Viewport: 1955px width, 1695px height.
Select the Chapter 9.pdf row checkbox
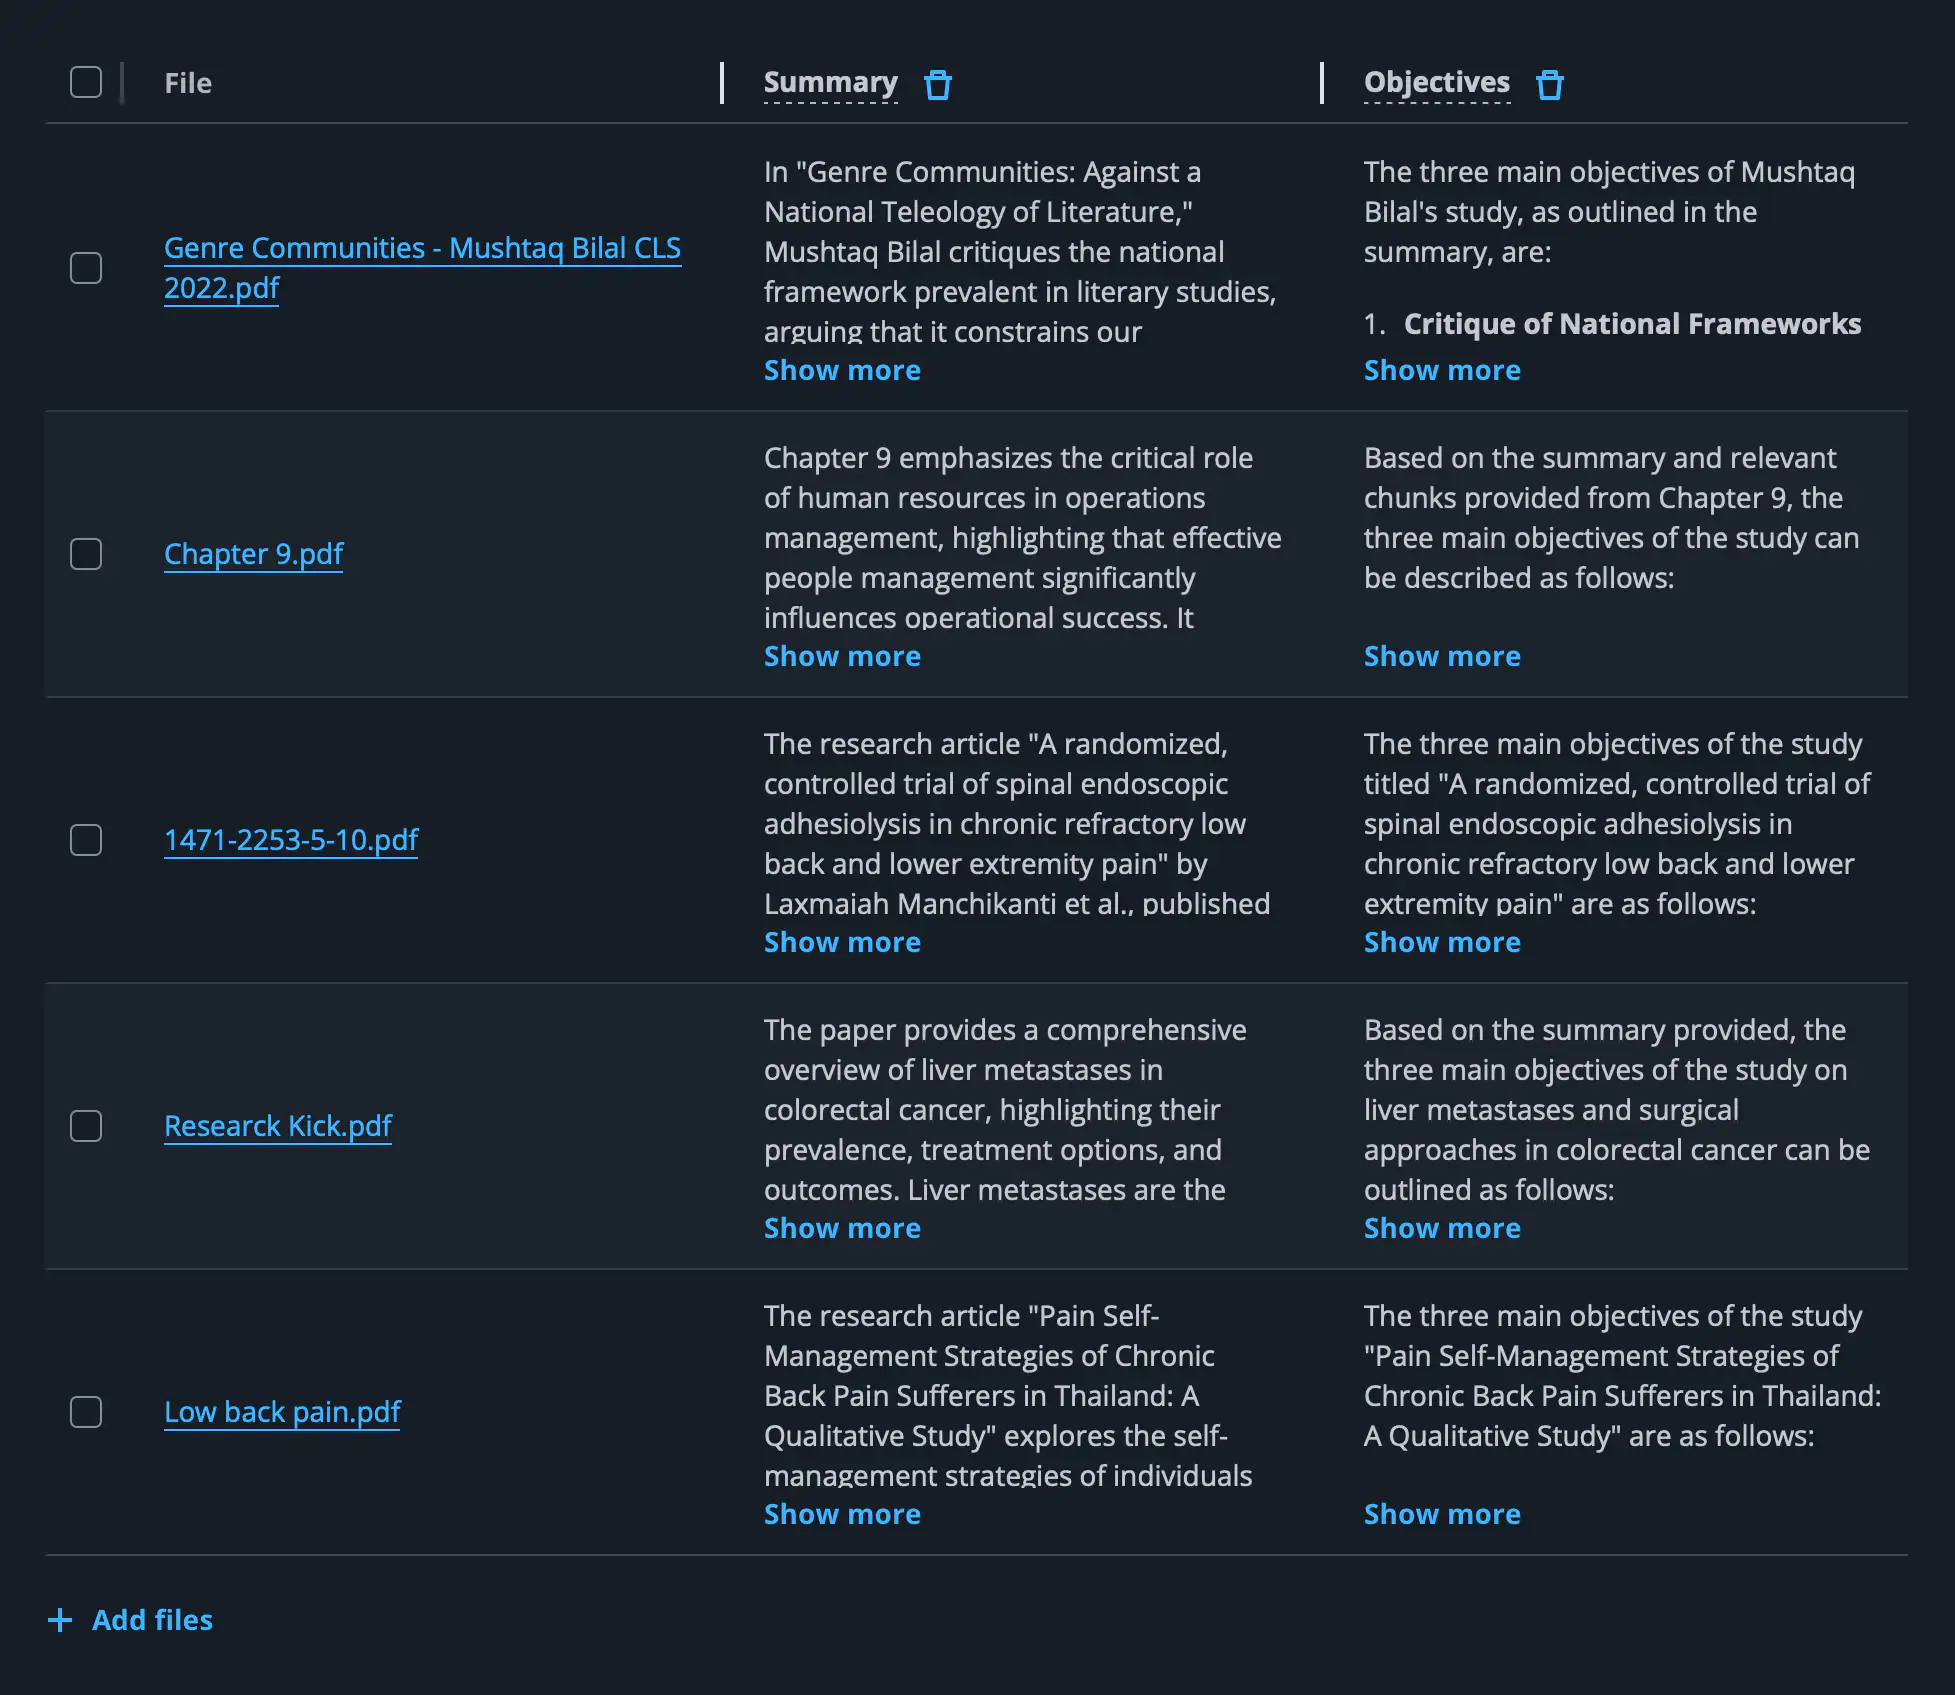[x=86, y=554]
